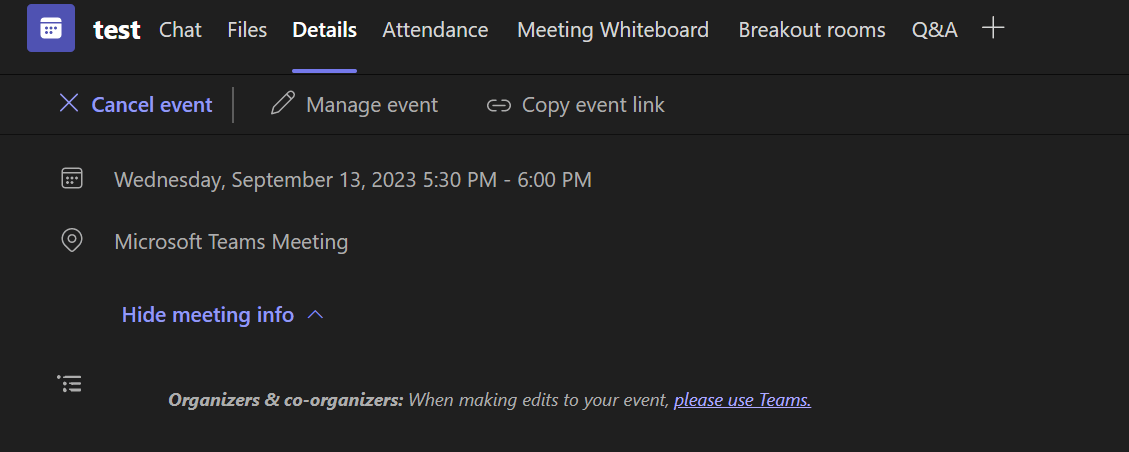Click the purple calendar meeting icon
Image resolution: width=1129 pixels, height=452 pixels.
click(50, 28)
